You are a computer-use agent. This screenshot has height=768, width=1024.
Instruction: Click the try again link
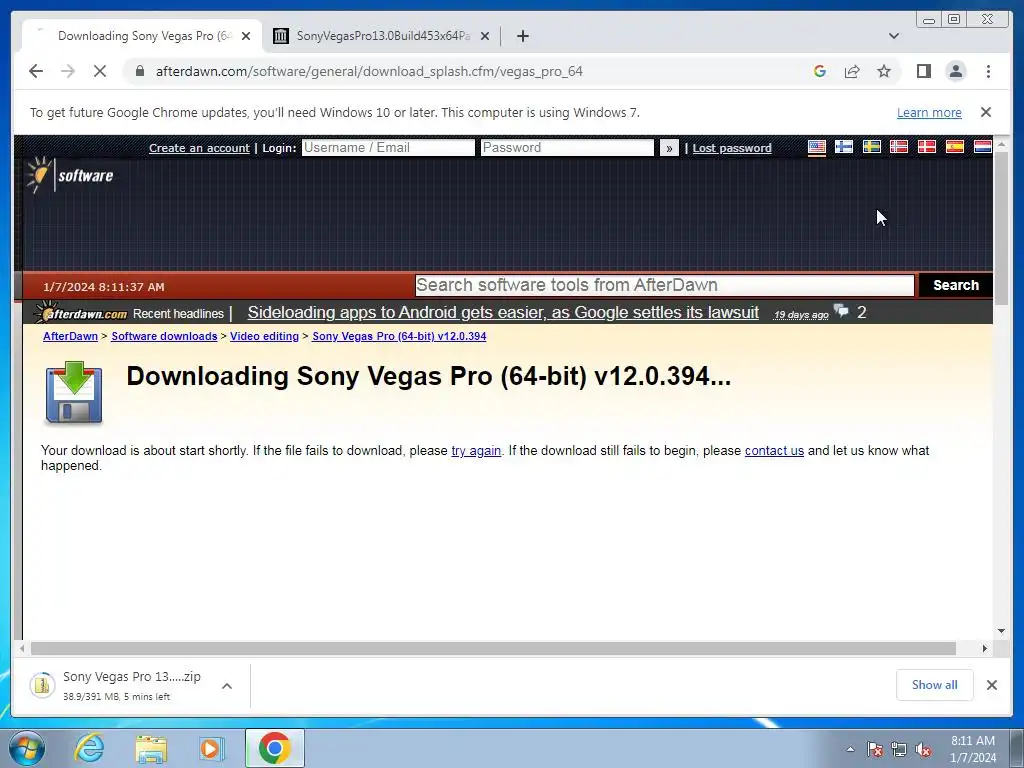click(x=476, y=451)
